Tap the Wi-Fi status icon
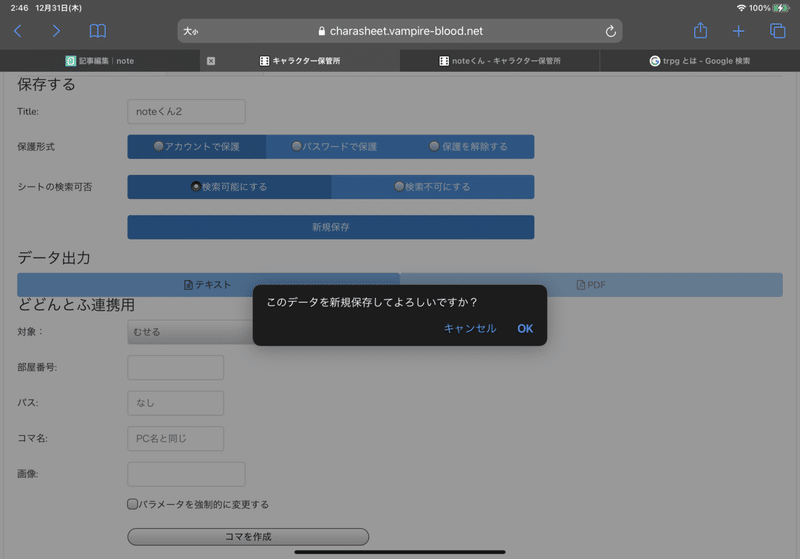Viewport: 800px width, 559px height. pos(741,8)
